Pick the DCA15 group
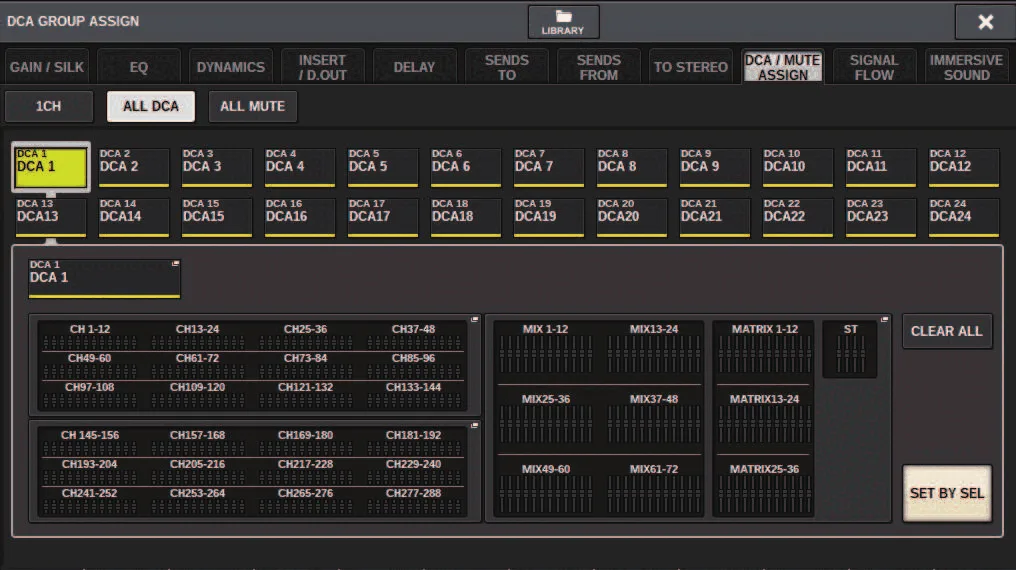1016x570 pixels. click(216, 217)
